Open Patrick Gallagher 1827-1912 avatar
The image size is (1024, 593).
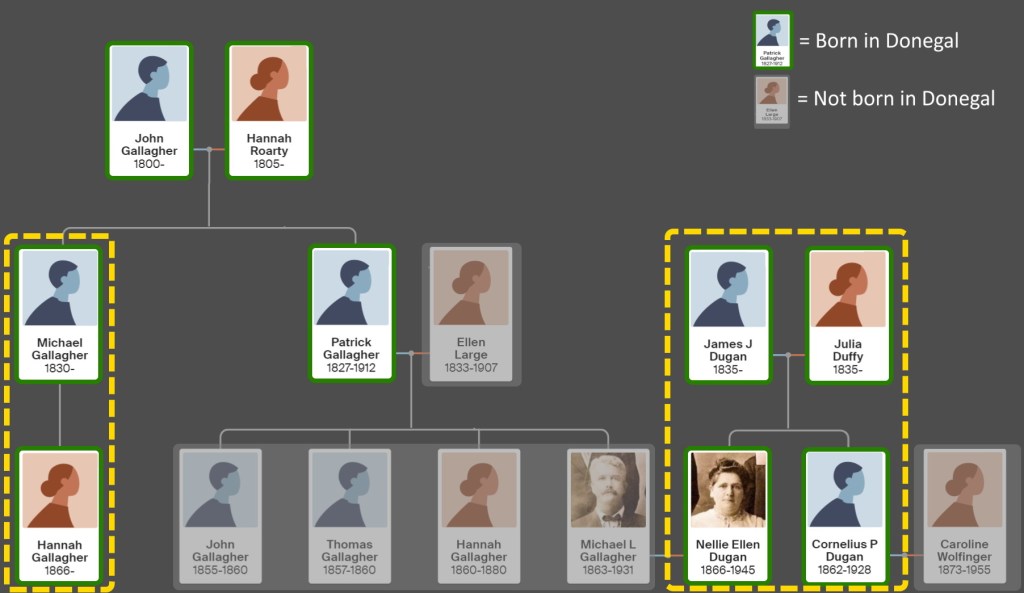[351, 288]
